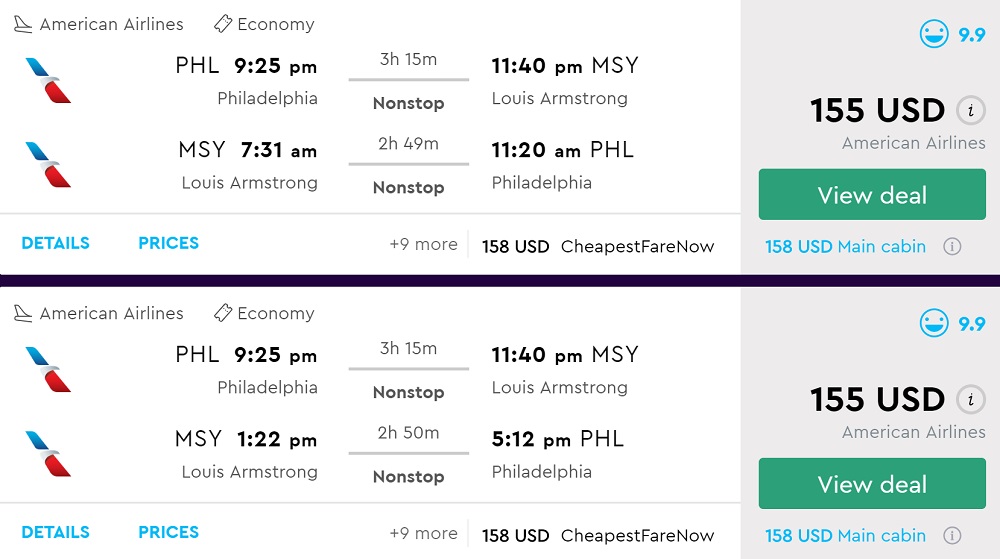Select 158 USD Main cabin link in first result
This screenshot has height=559, width=1000.
point(845,246)
